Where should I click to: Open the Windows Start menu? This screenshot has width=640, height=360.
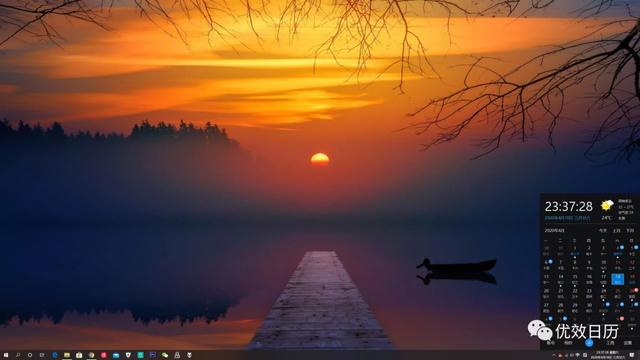pos(6,355)
